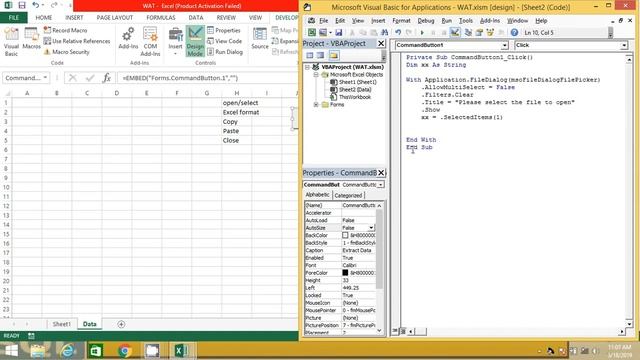The height and width of the screenshot is (360, 640).
Task: Undo last action in VBA editor
Action: coord(398,32)
